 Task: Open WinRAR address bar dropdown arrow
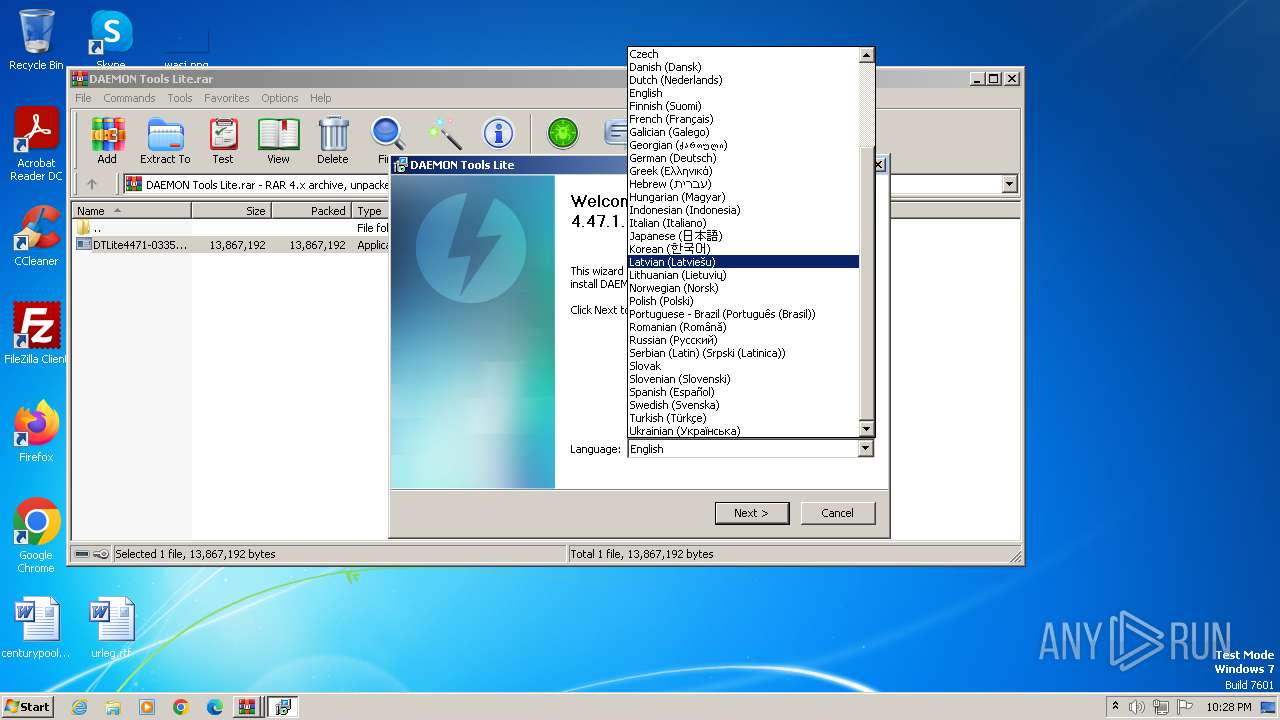pos(1009,184)
